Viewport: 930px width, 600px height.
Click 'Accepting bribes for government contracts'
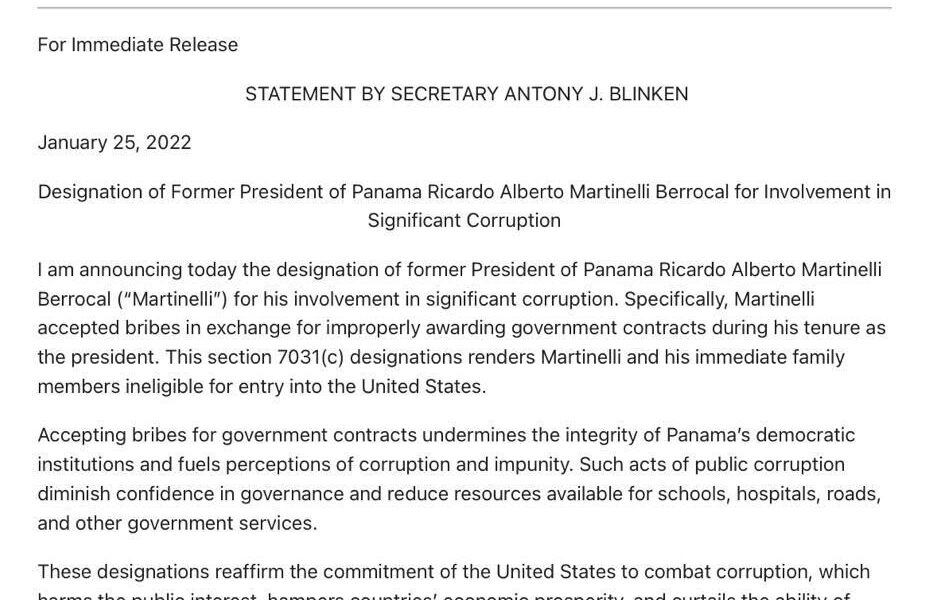(227, 436)
